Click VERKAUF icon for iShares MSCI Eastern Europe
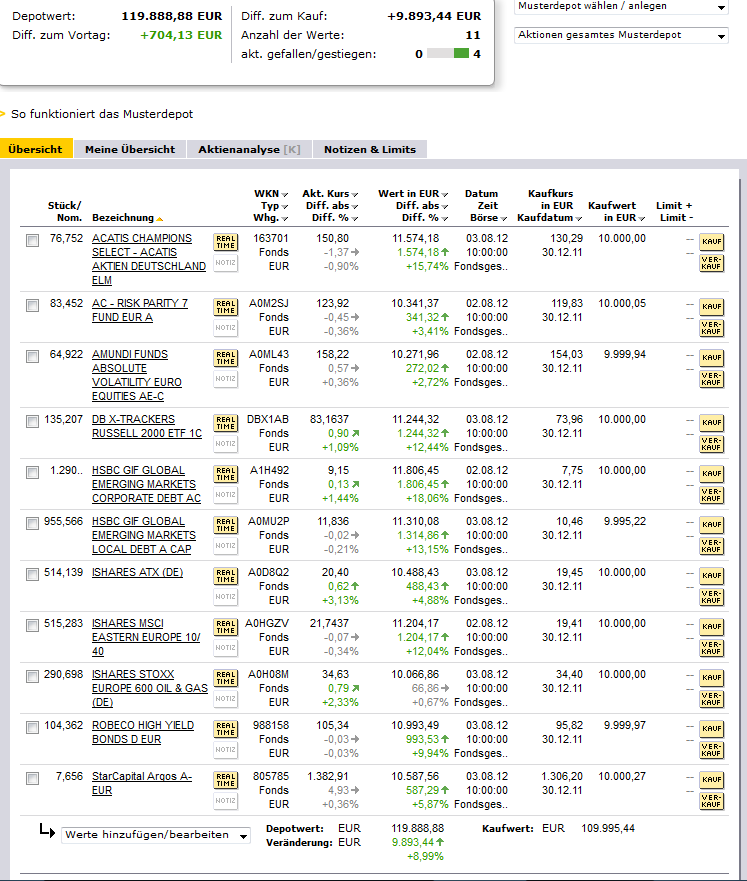The image size is (747, 881). (x=711, y=648)
